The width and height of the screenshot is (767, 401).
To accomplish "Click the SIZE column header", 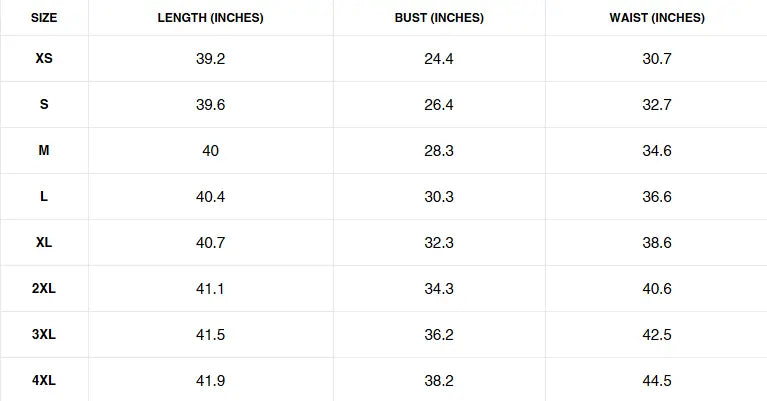I will tap(44, 18).
